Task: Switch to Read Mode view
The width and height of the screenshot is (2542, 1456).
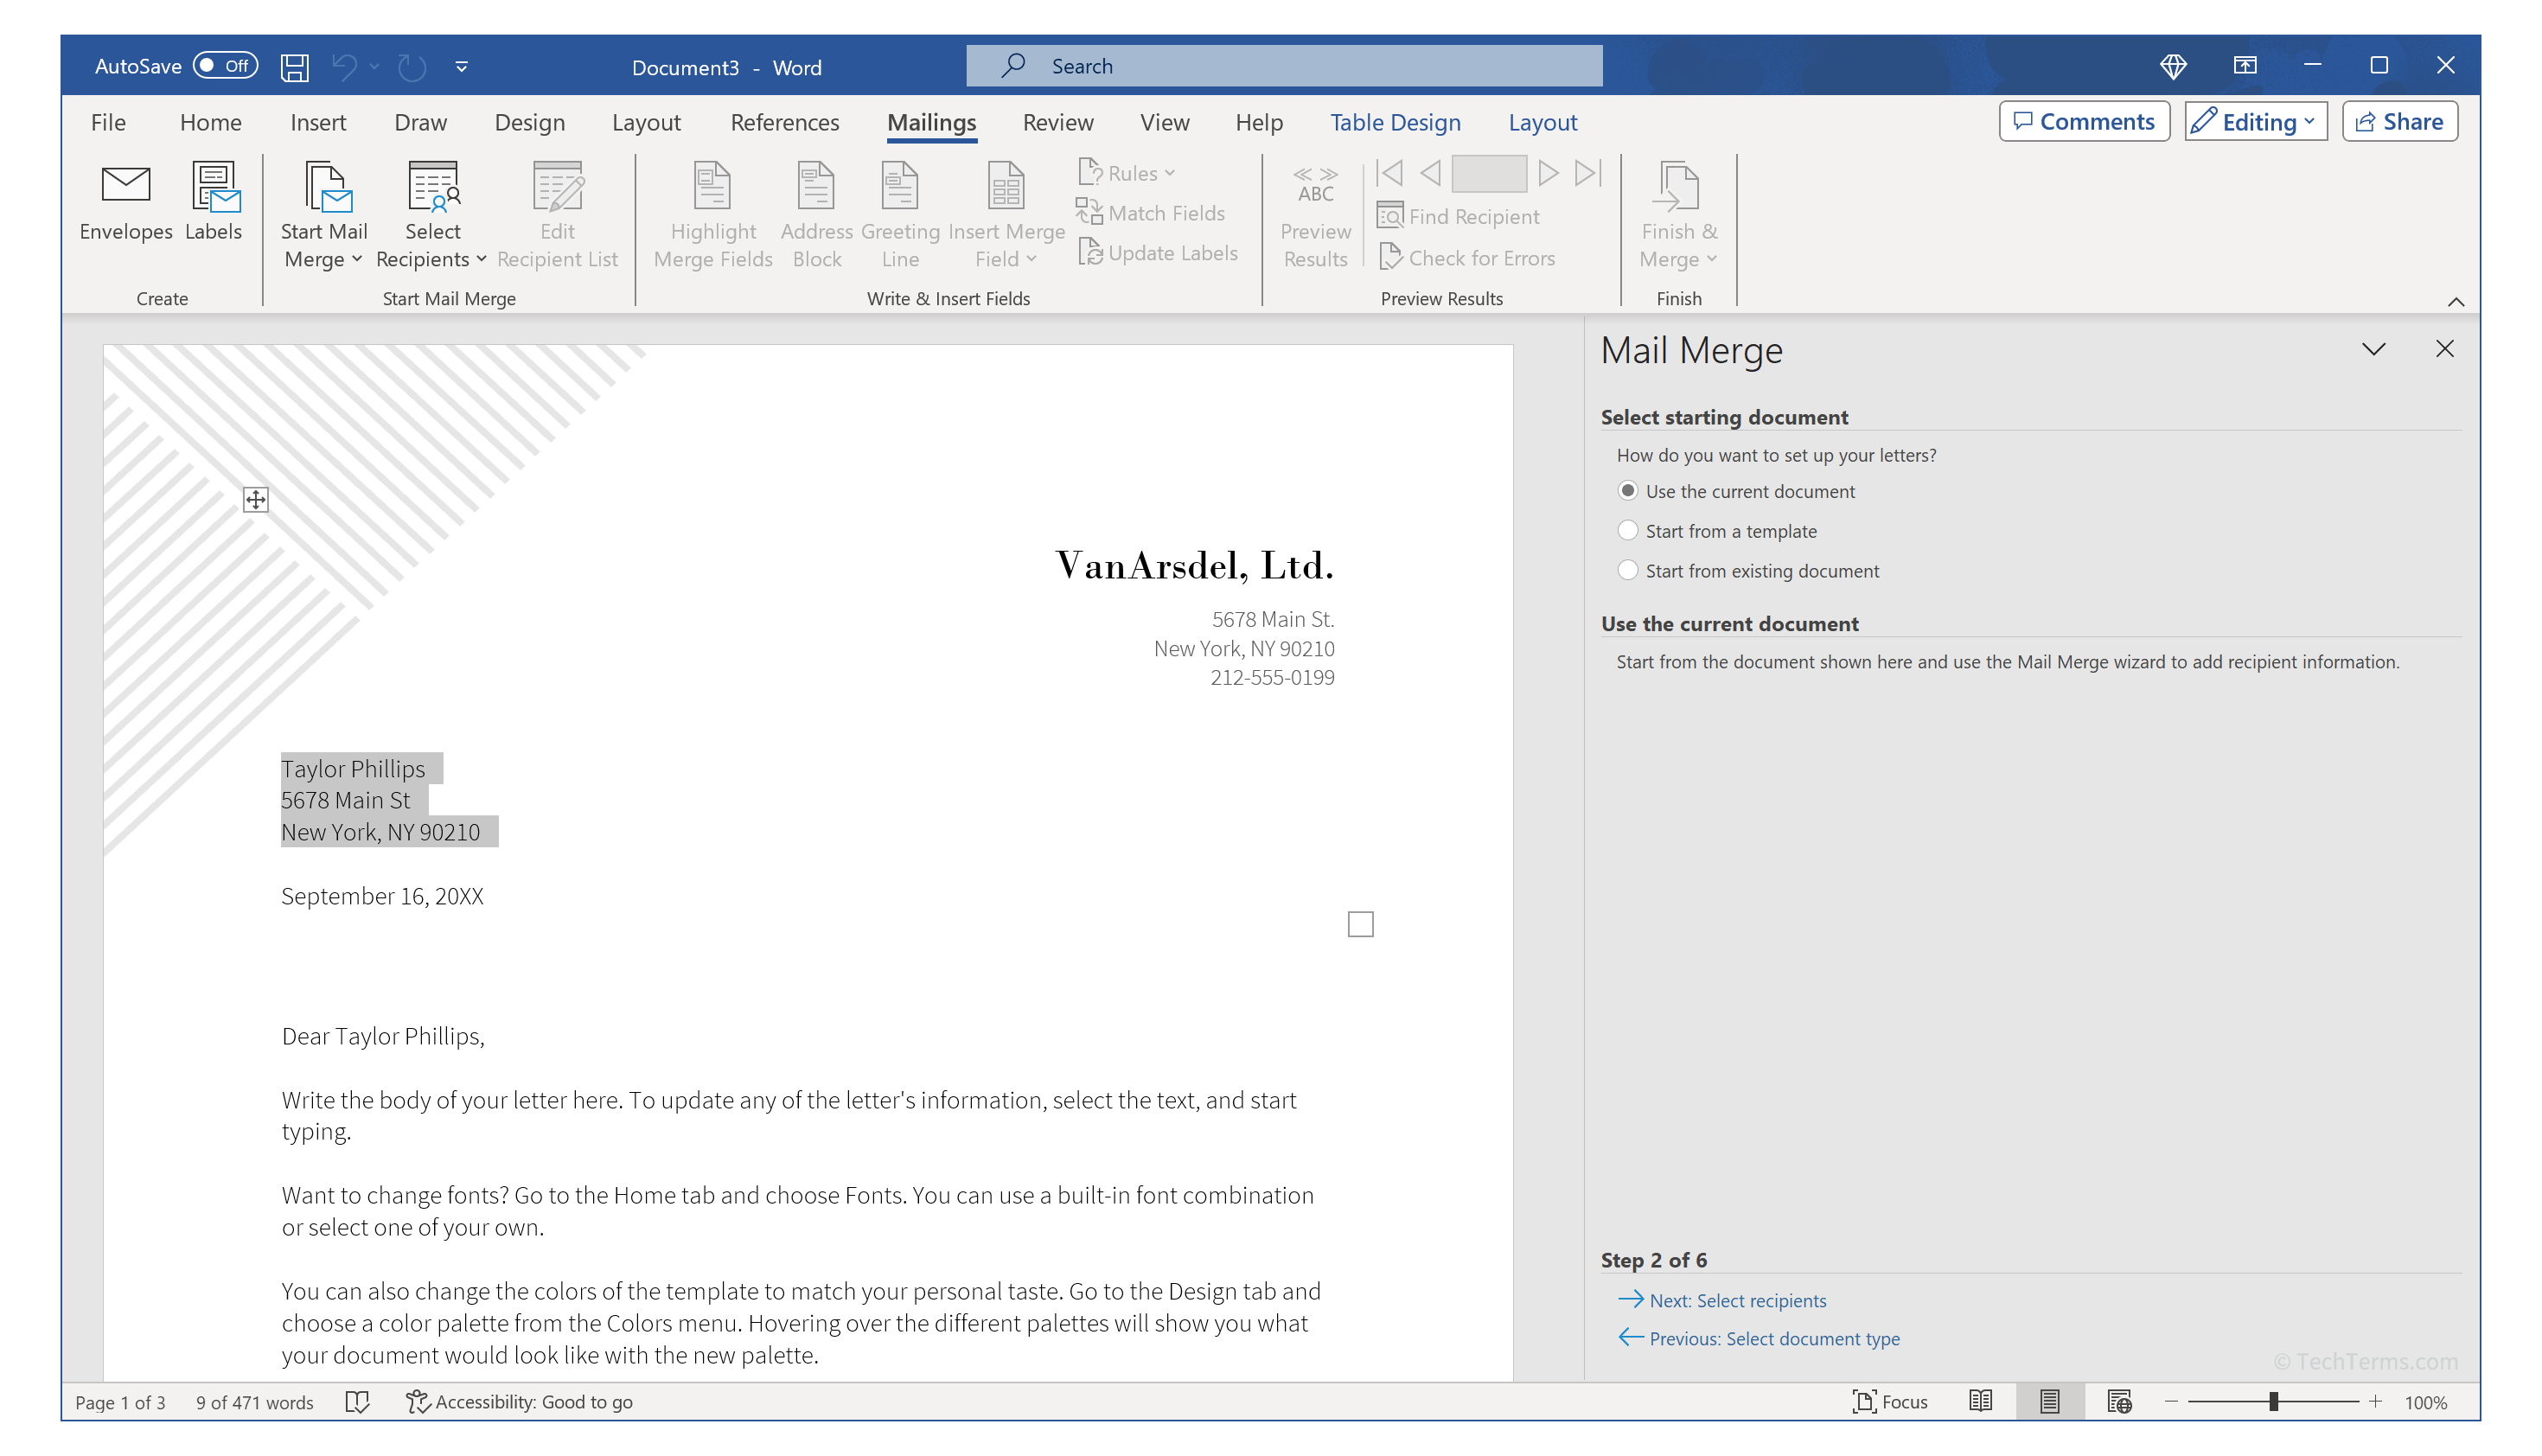Action: (x=1980, y=1402)
